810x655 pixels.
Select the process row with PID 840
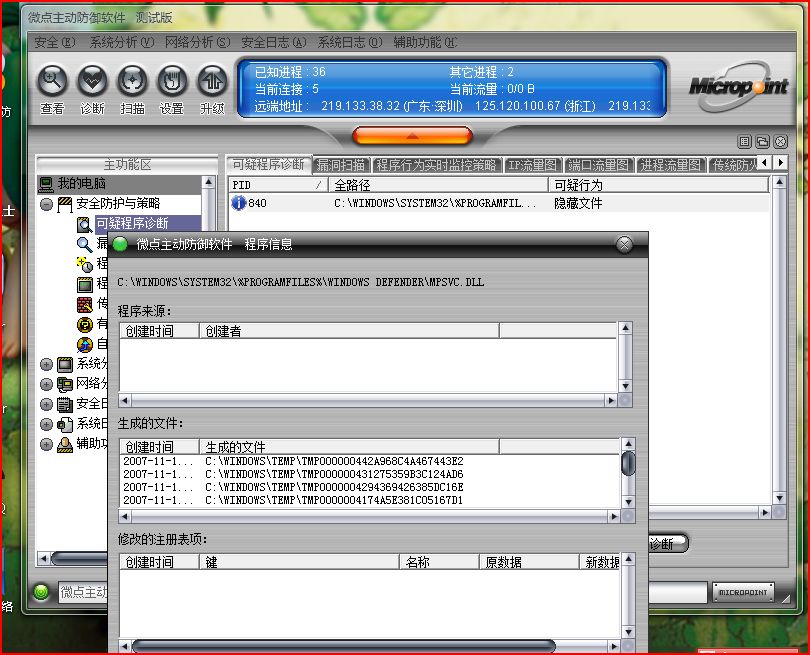[499, 203]
